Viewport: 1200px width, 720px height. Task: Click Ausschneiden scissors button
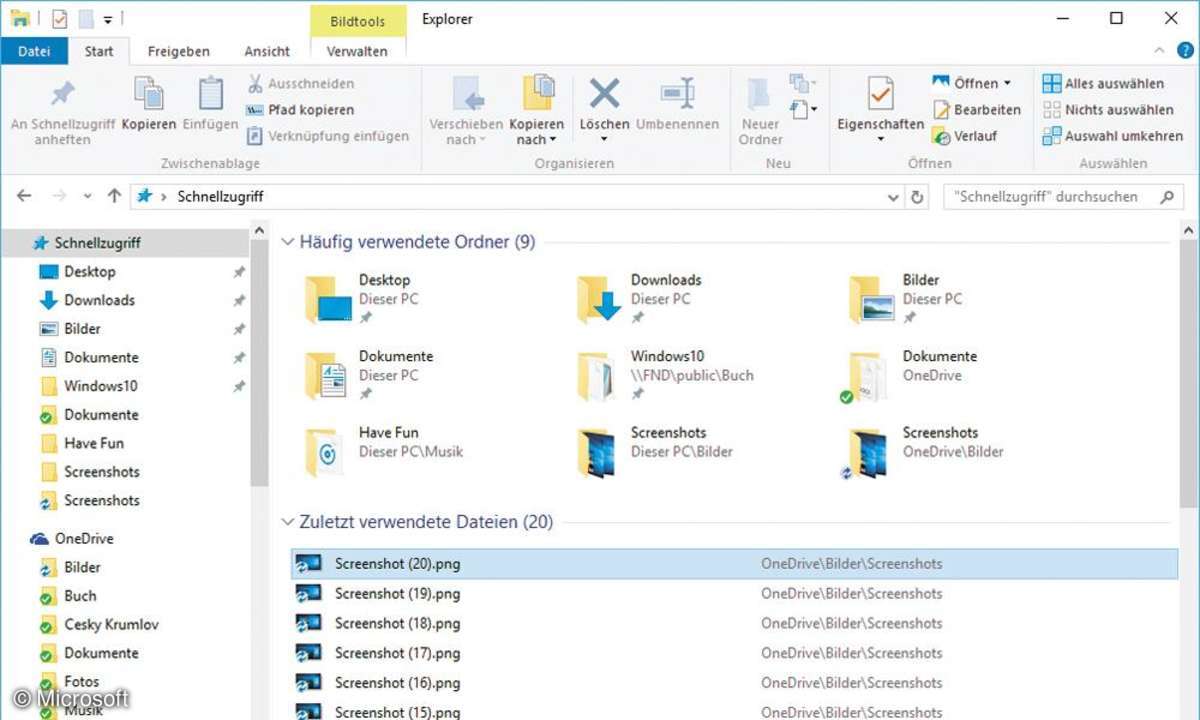[x=300, y=84]
